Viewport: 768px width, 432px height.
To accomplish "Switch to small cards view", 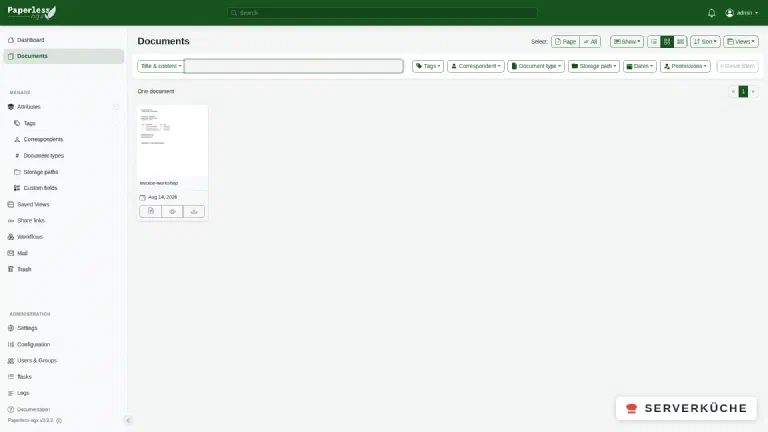I will point(667,42).
